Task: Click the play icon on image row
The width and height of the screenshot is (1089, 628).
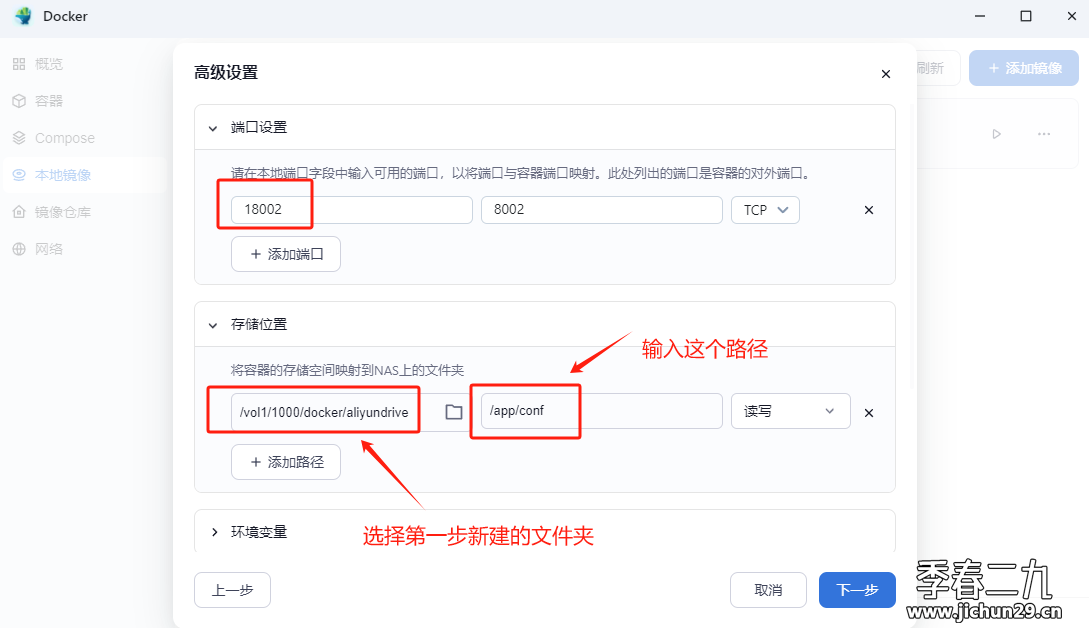Action: pyautogui.click(x=997, y=134)
